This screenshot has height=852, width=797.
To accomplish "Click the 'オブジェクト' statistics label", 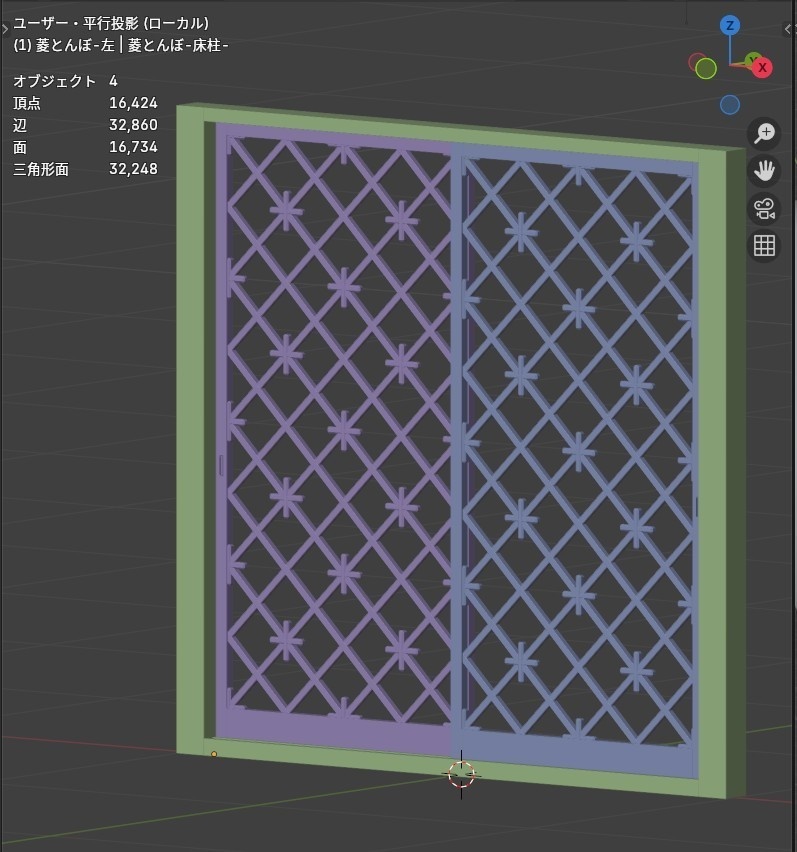I will [x=54, y=81].
